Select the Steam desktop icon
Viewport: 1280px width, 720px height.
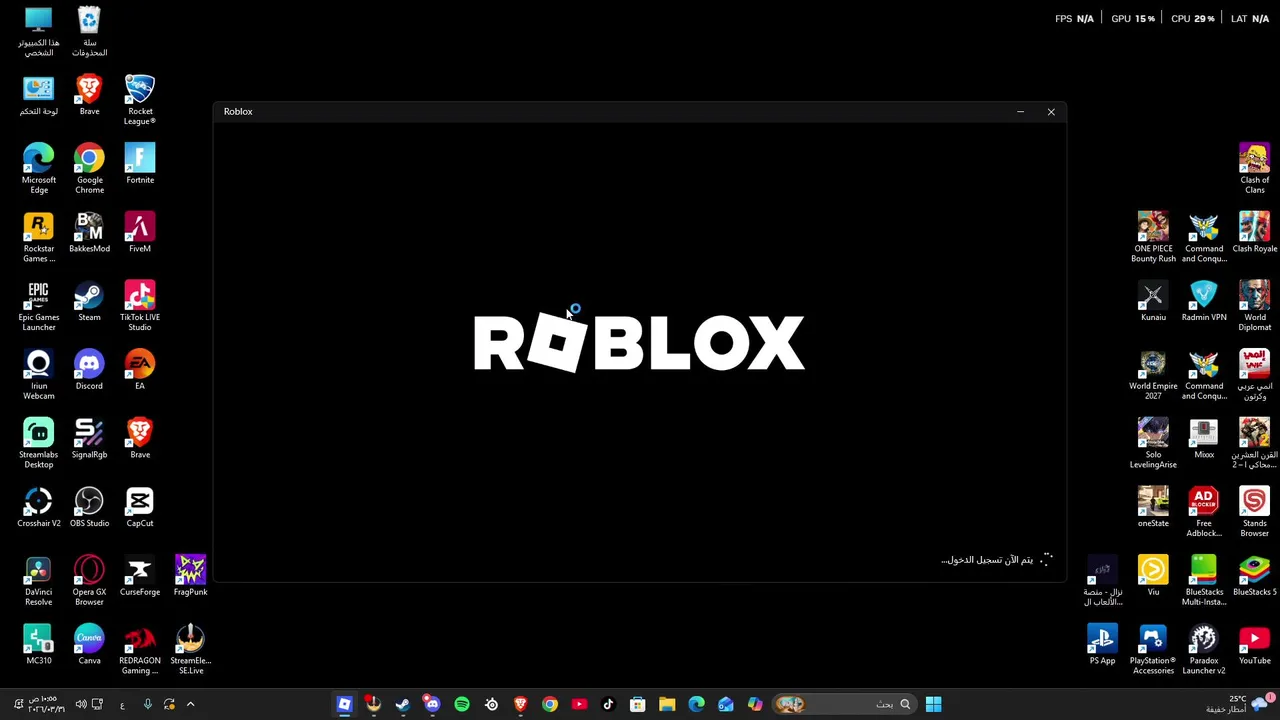[89, 301]
